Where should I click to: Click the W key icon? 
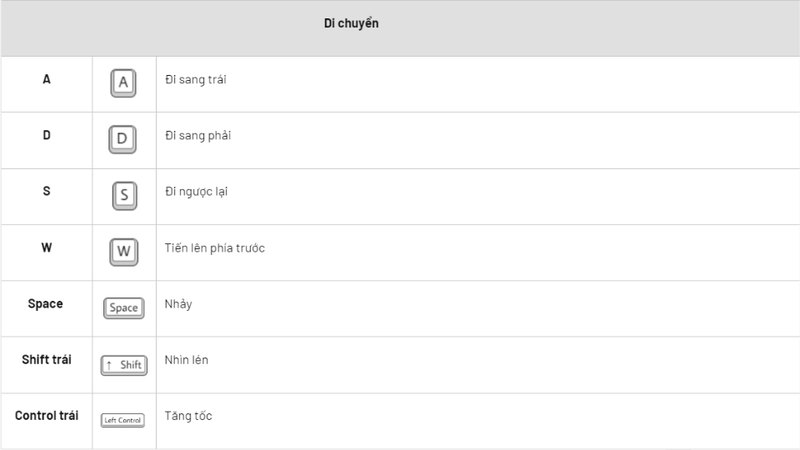[123, 250]
